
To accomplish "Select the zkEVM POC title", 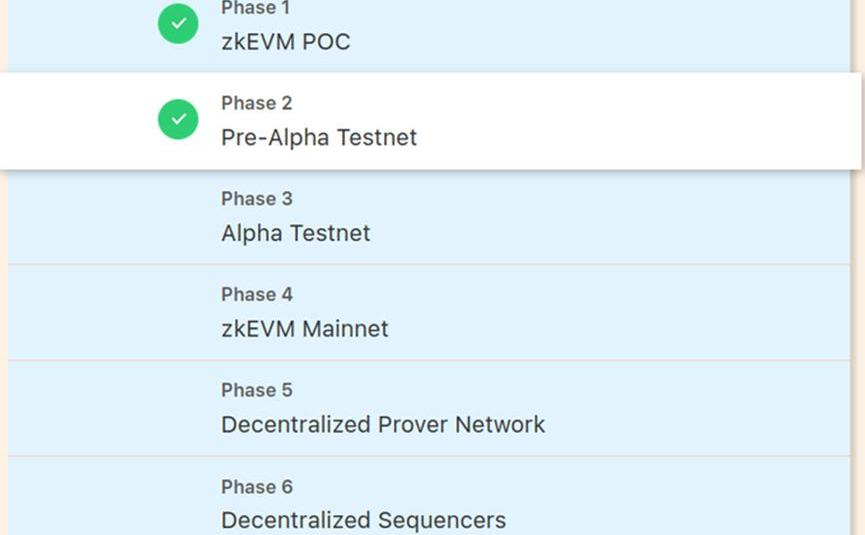I will pyautogui.click(x=285, y=42).
